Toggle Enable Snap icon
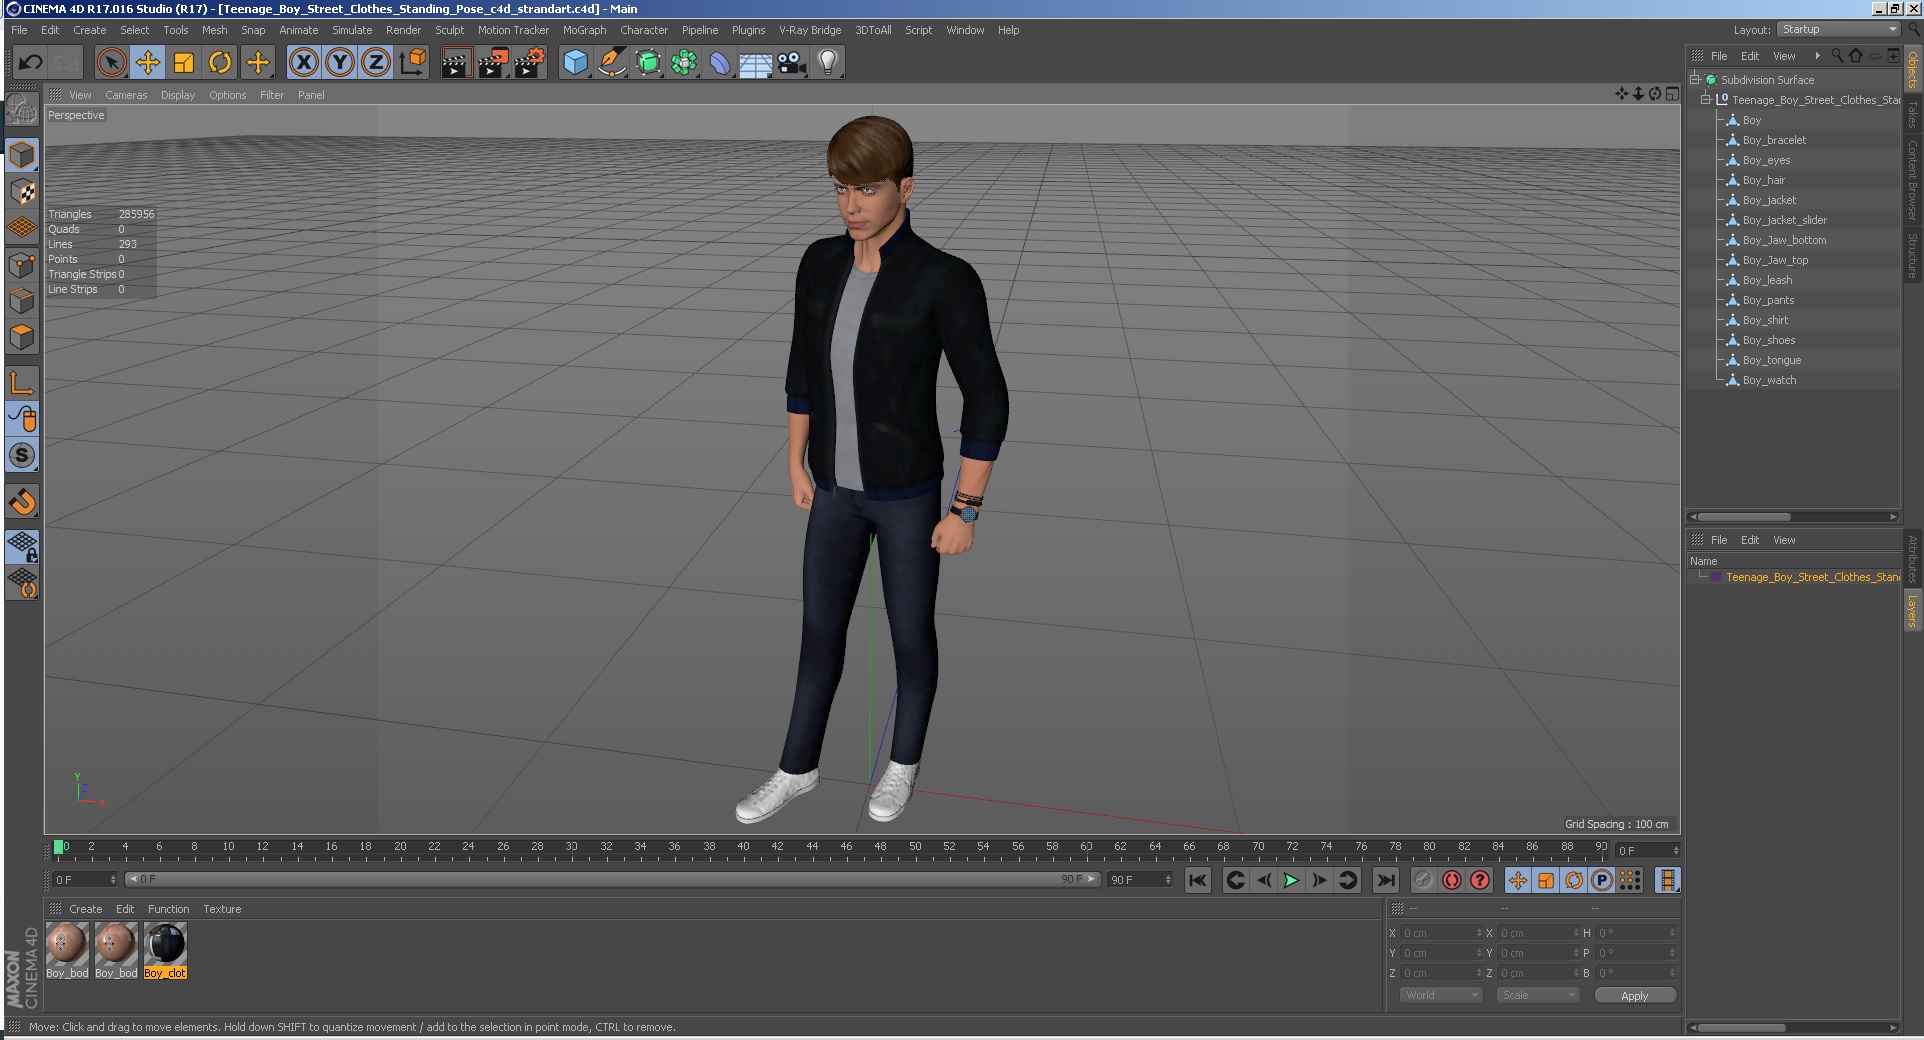1924x1040 pixels. [22, 501]
